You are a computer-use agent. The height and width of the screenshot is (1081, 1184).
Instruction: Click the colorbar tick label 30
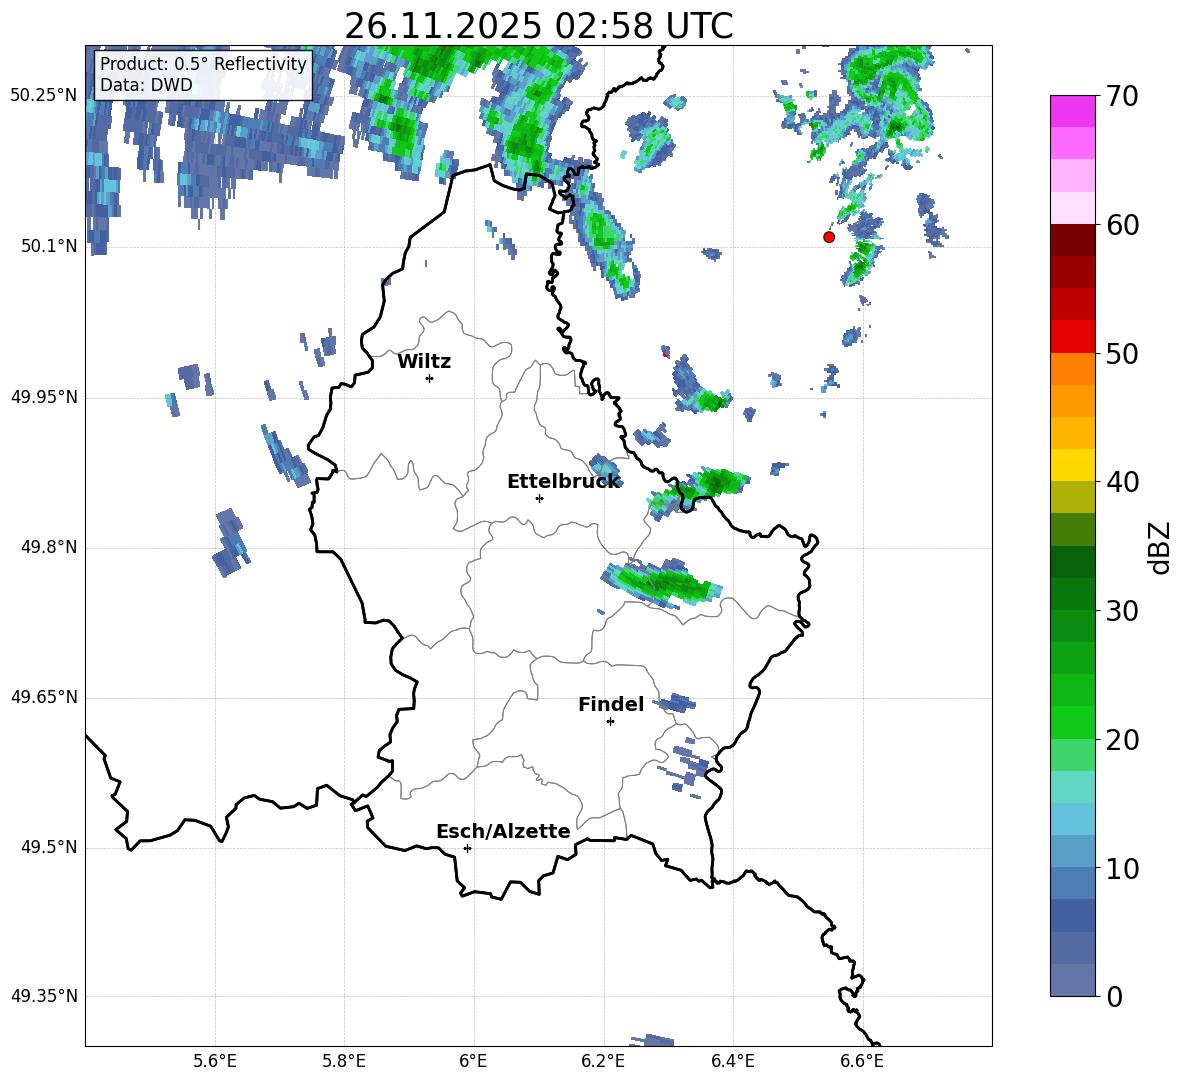1122,611
